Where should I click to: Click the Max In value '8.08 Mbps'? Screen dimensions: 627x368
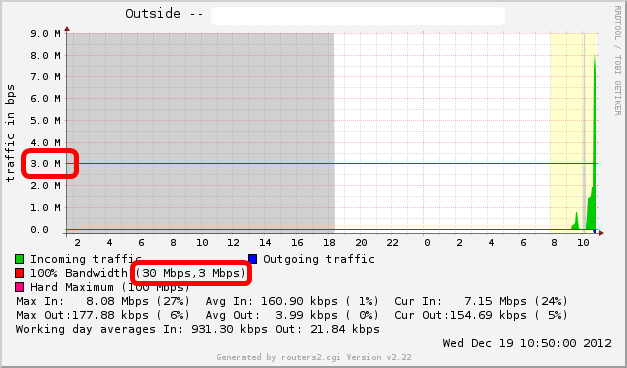[x=117, y=301]
